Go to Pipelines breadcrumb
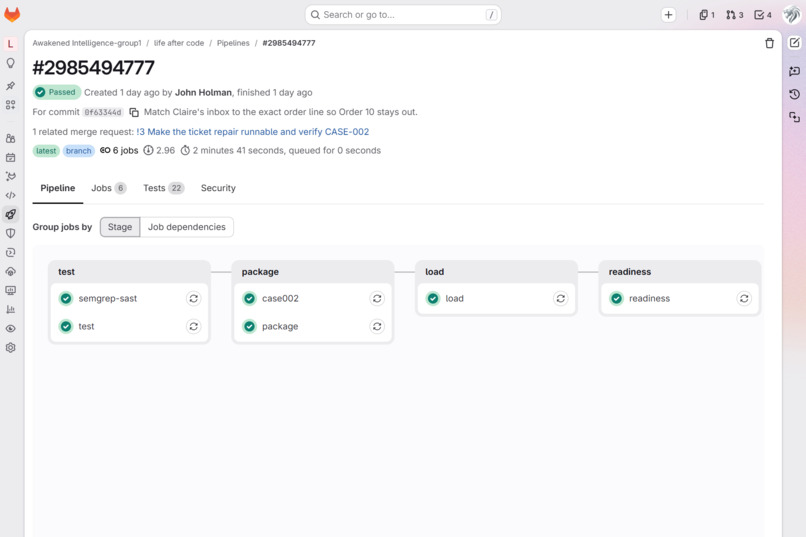Image resolution: width=806 pixels, height=537 pixels. click(x=233, y=43)
